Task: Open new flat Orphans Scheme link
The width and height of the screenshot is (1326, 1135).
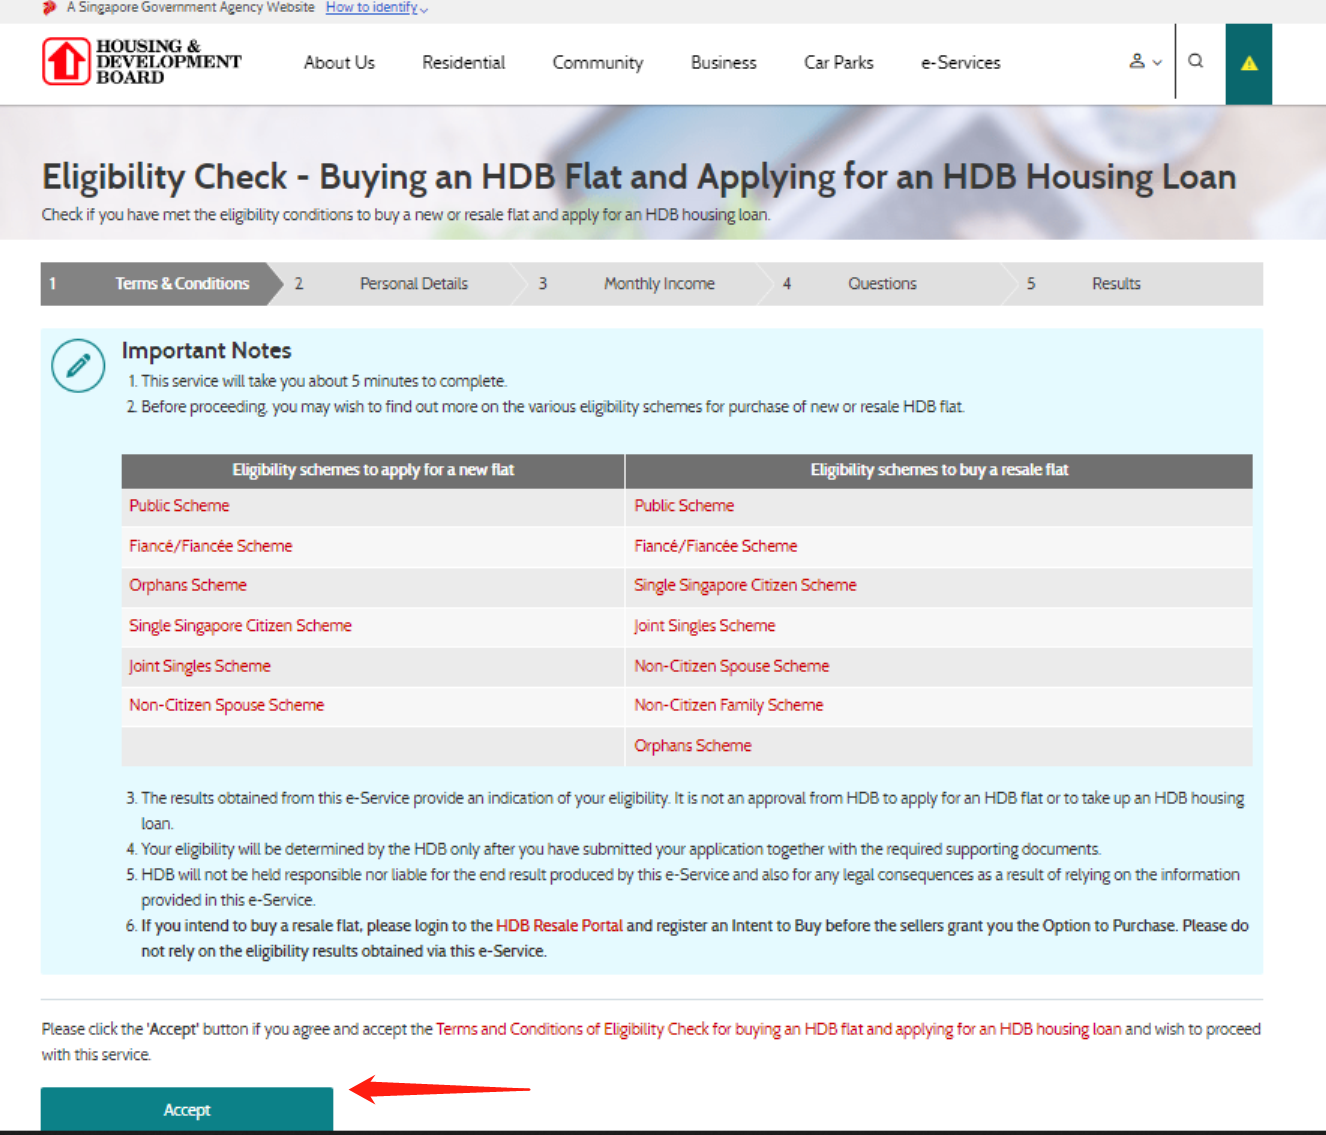Action: [x=188, y=585]
